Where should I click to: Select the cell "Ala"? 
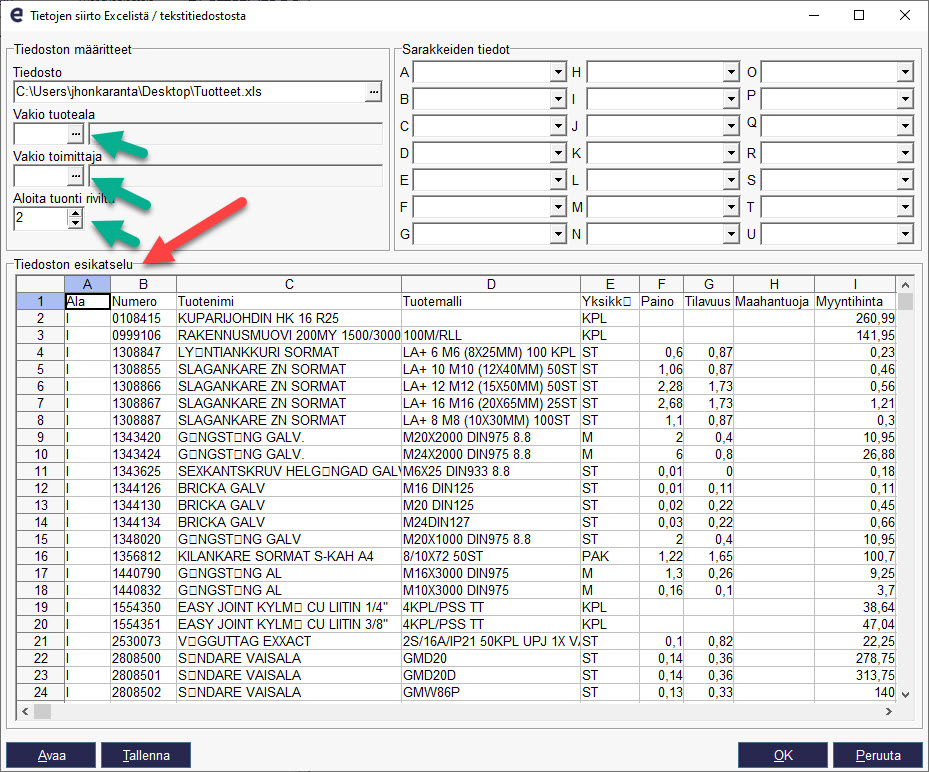pos(87,302)
